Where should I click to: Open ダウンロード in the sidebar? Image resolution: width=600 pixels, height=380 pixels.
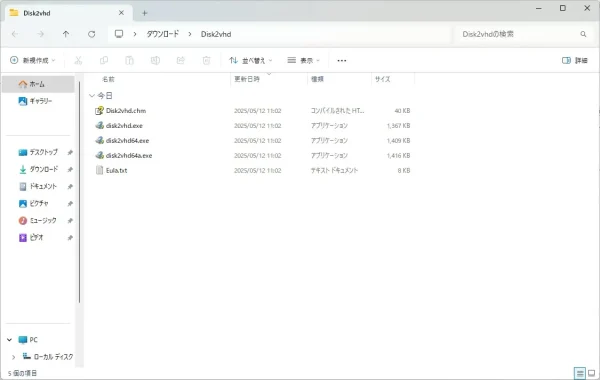click(38, 169)
